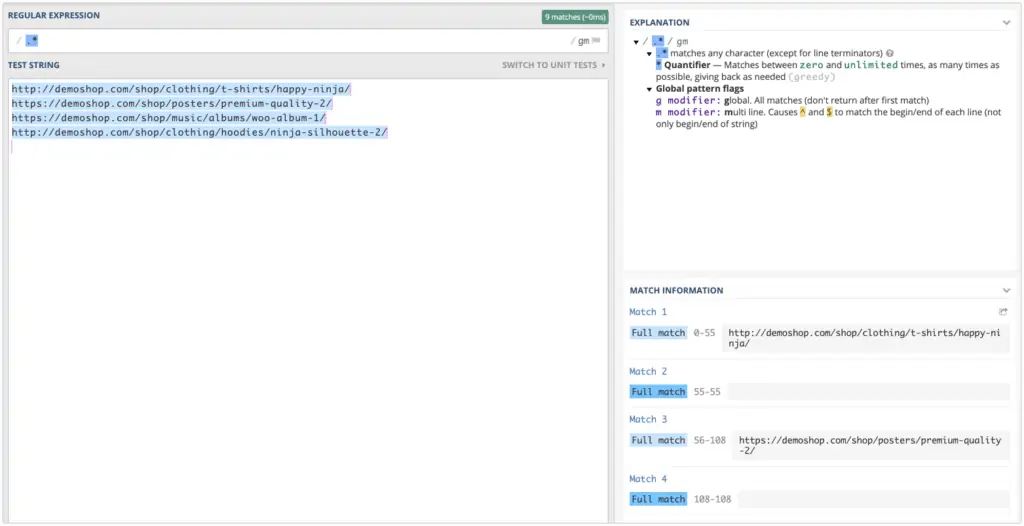Click the 'Match 2' heading

(648, 372)
